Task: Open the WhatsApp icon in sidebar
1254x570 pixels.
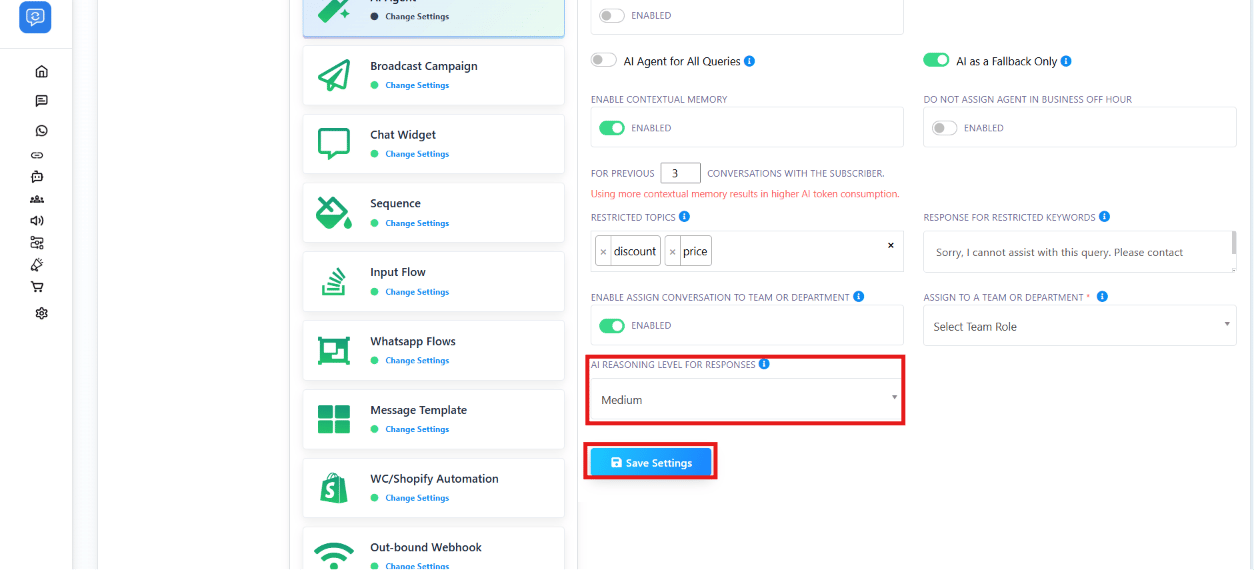Action: click(41, 131)
